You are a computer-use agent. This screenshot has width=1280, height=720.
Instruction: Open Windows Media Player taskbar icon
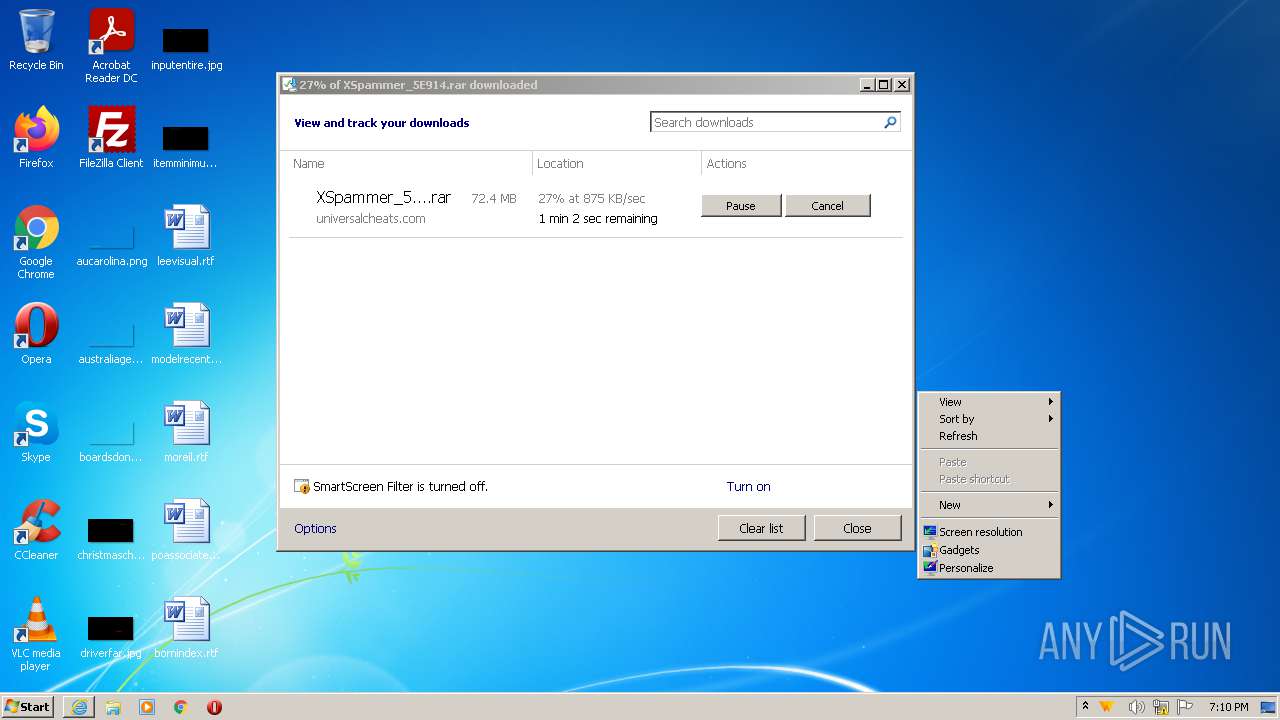(x=147, y=707)
